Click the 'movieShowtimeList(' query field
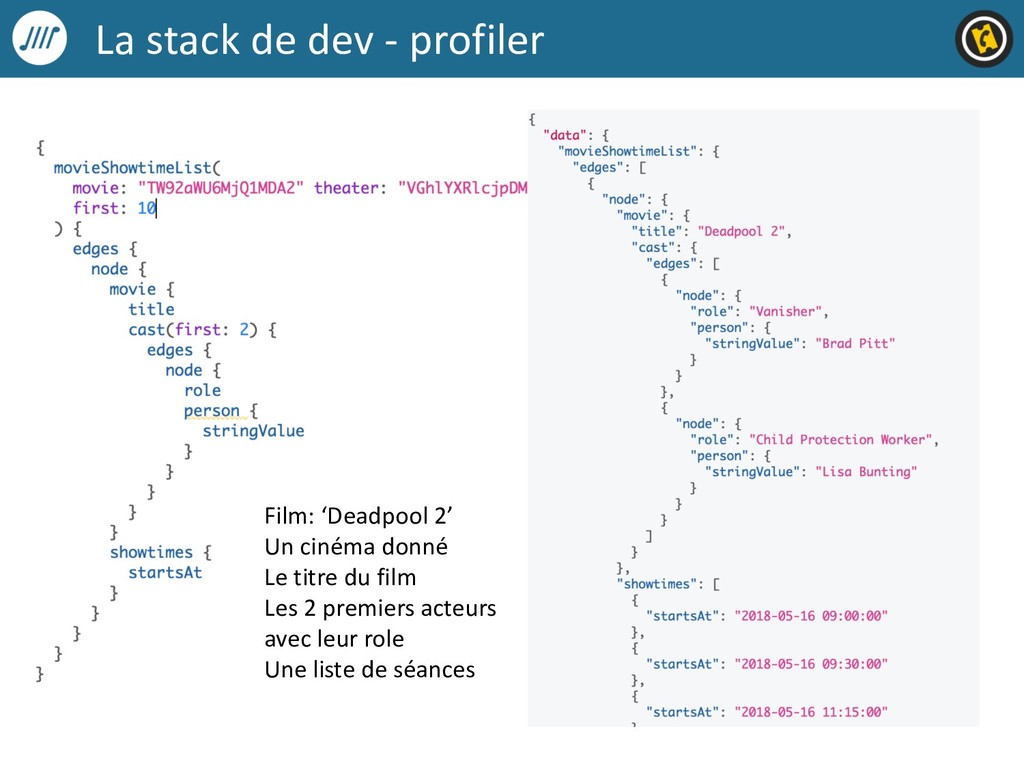The width and height of the screenshot is (1024, 768). (x=137, y=168)
